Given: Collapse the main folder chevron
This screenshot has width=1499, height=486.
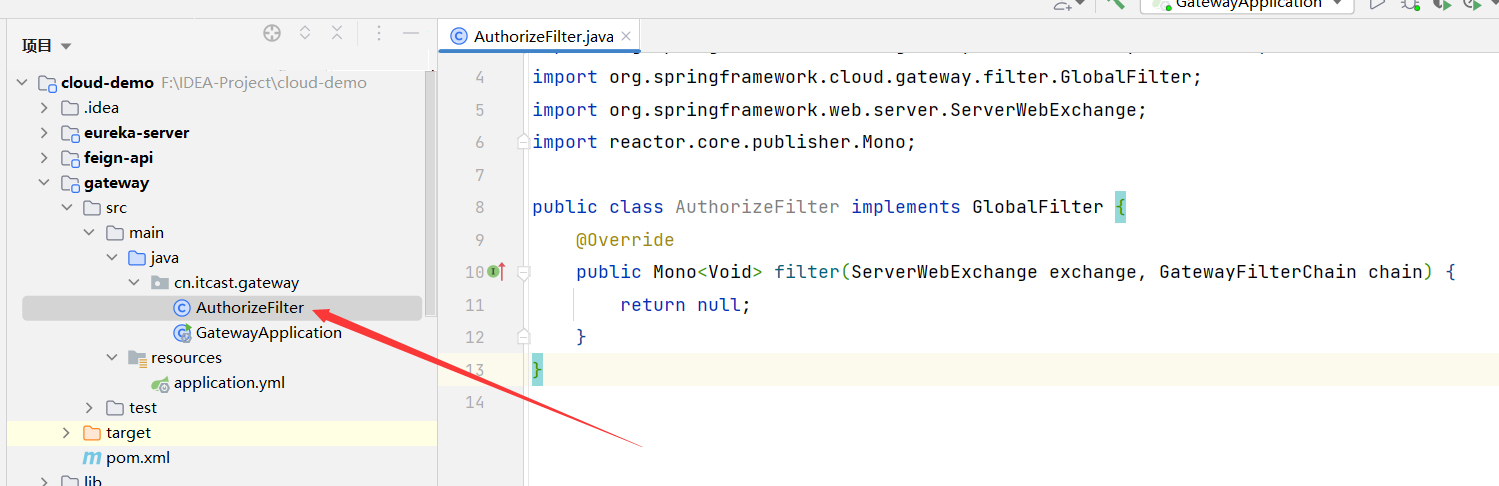Looking at the screenshot, I should tap(89, 233).
